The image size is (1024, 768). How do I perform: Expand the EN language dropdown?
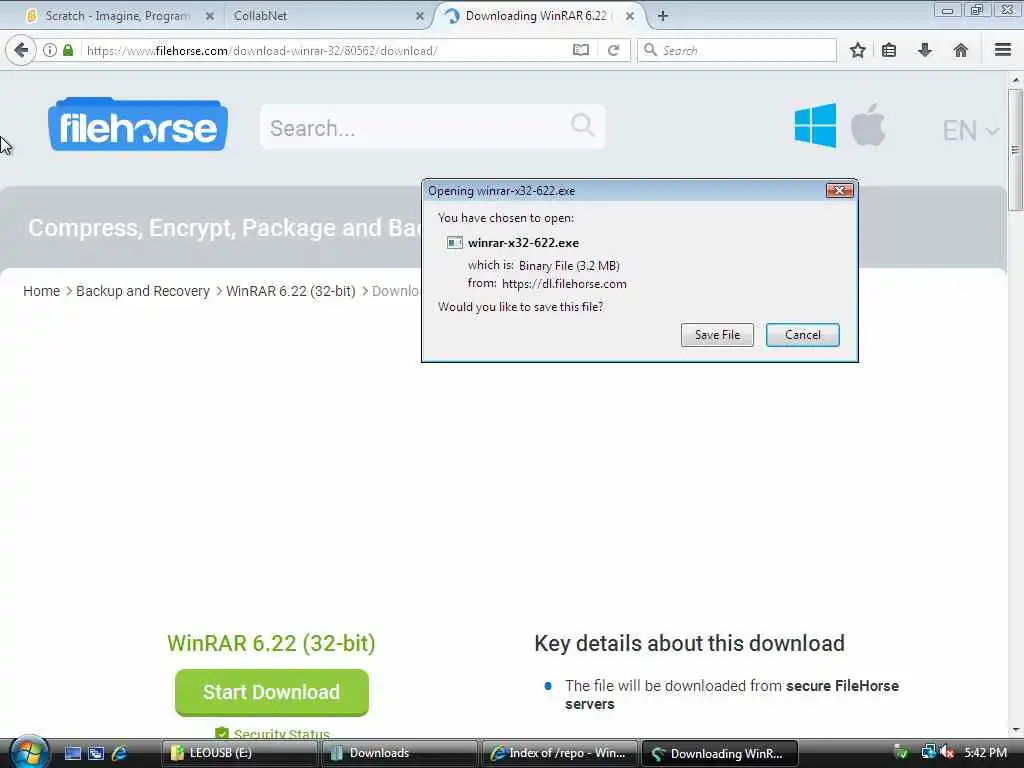[970, 131]
